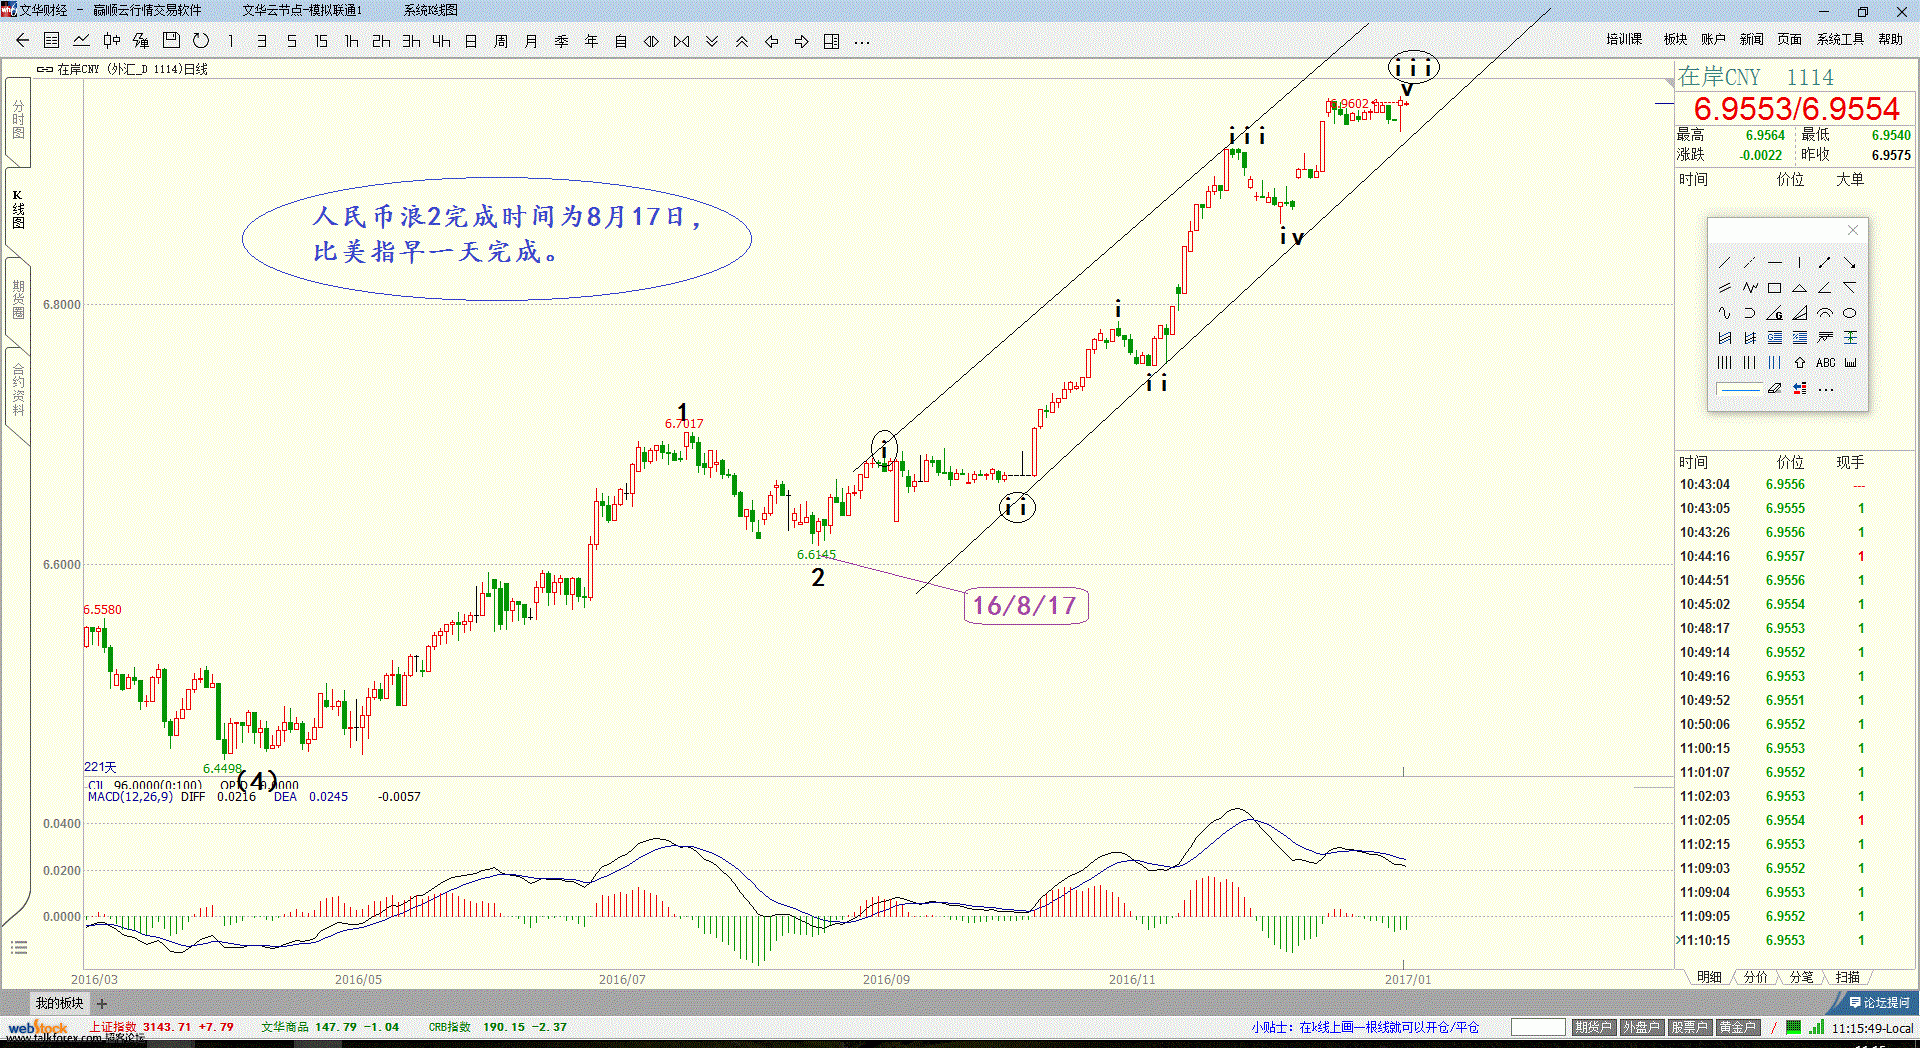Select the zigzag wave drawing tool
1920x1048 pixels.
pos(1749,288)
